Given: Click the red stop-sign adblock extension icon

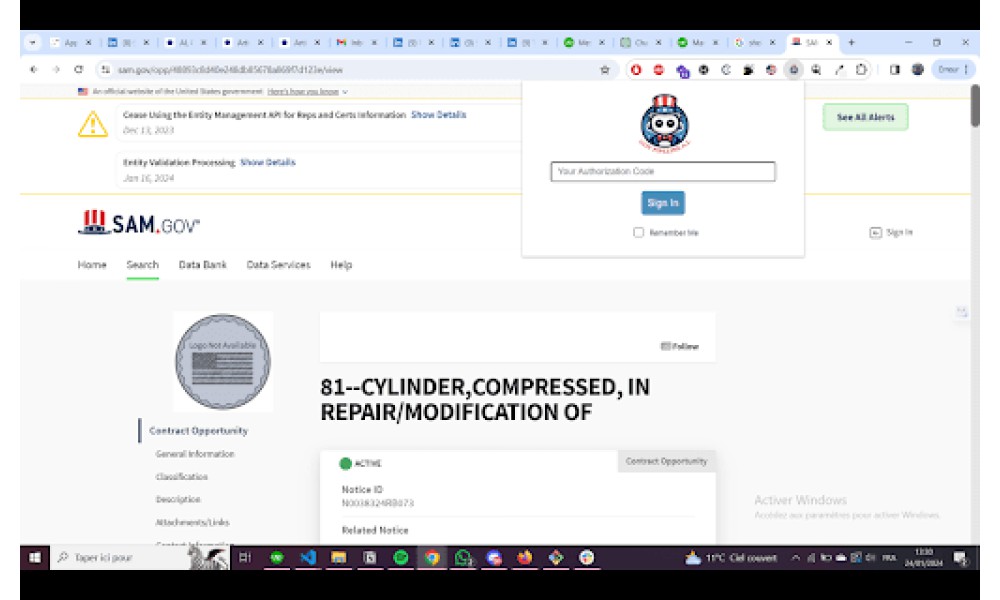Looking at the screenshot, I should [659, 70].
